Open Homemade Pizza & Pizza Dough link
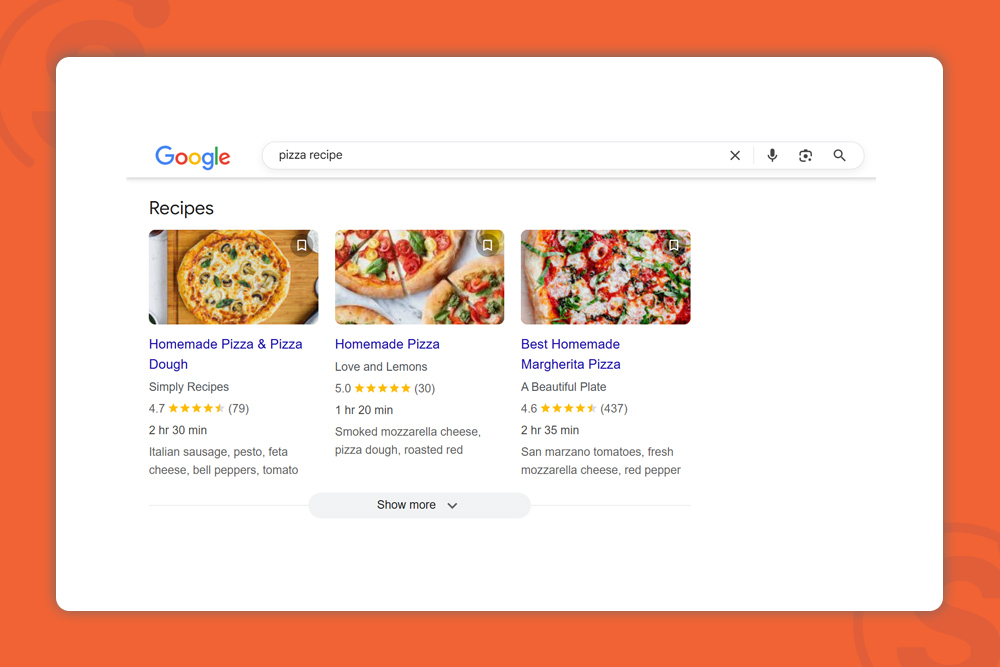 coord(225,354)
